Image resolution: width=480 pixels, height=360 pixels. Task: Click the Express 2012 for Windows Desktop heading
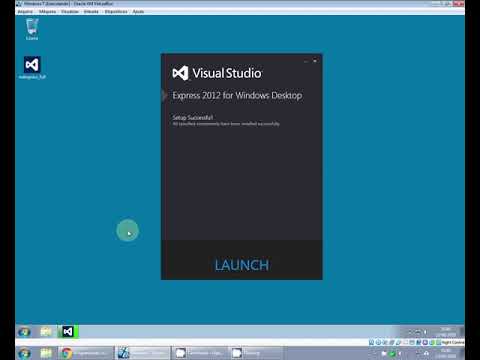click(x=237, y=95)
